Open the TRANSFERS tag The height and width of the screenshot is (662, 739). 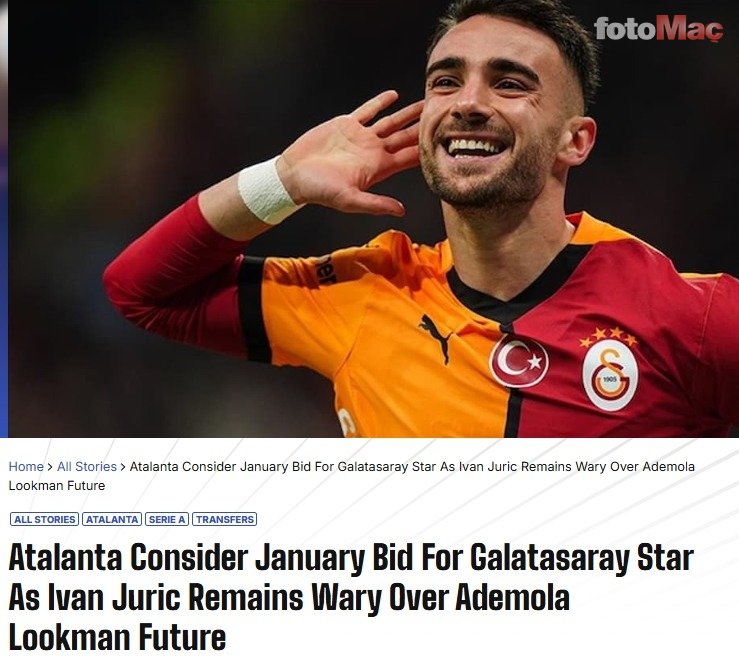click(224, 519)
